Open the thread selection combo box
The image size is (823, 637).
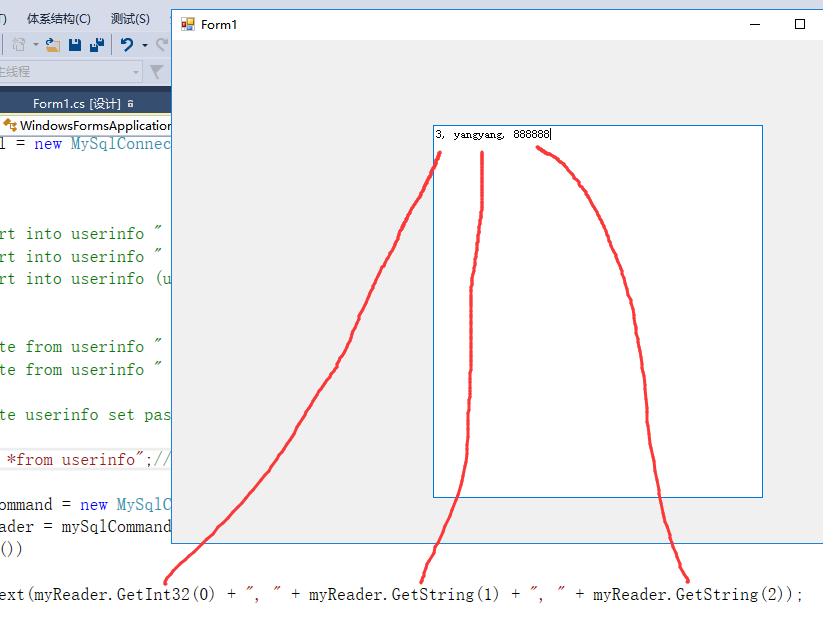pyautogui.click(x=136, y=72)
